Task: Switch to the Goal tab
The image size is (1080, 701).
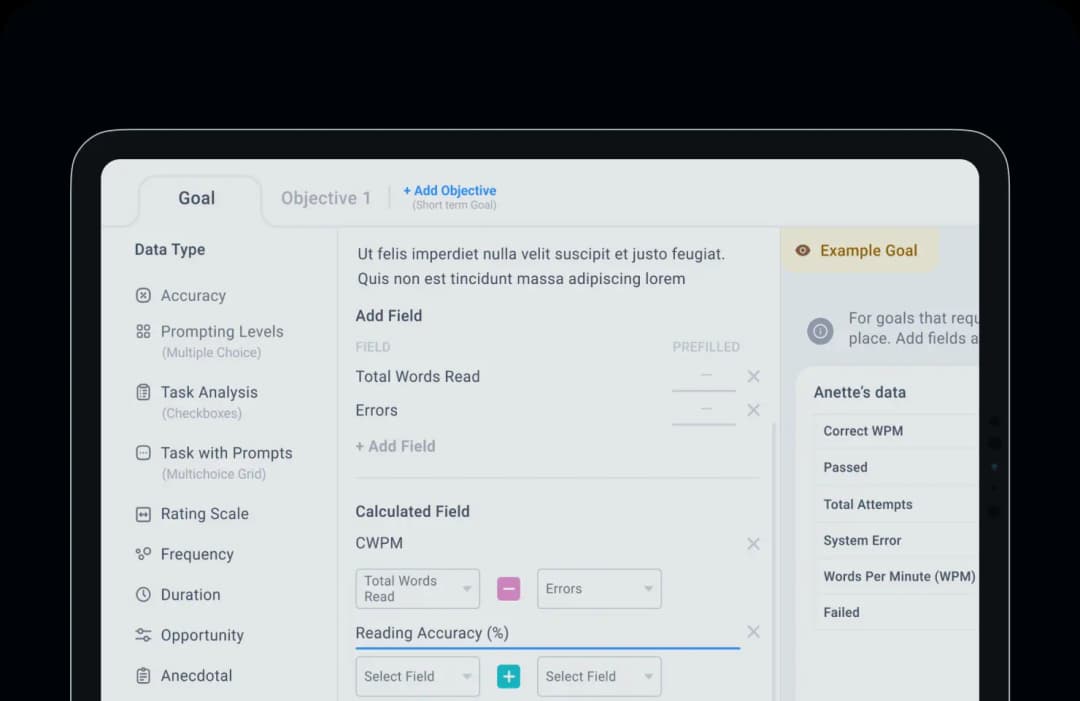Action: (x=197, y=198)
